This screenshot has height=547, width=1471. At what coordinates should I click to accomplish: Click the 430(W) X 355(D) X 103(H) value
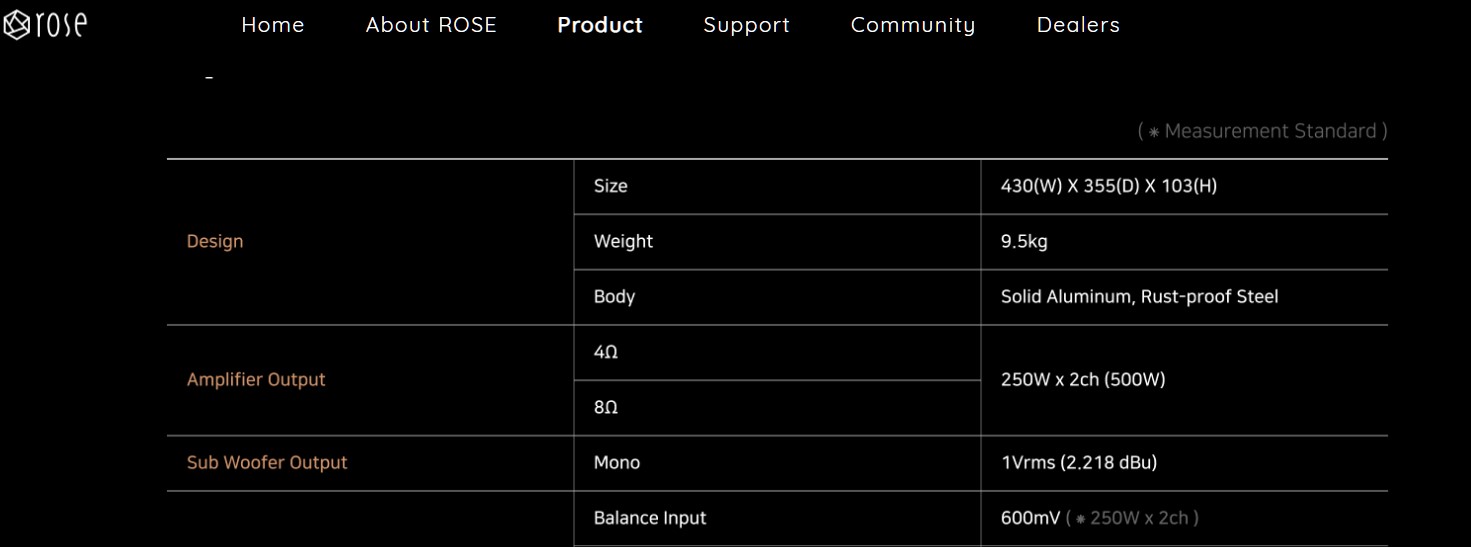tap(1109, 186)
